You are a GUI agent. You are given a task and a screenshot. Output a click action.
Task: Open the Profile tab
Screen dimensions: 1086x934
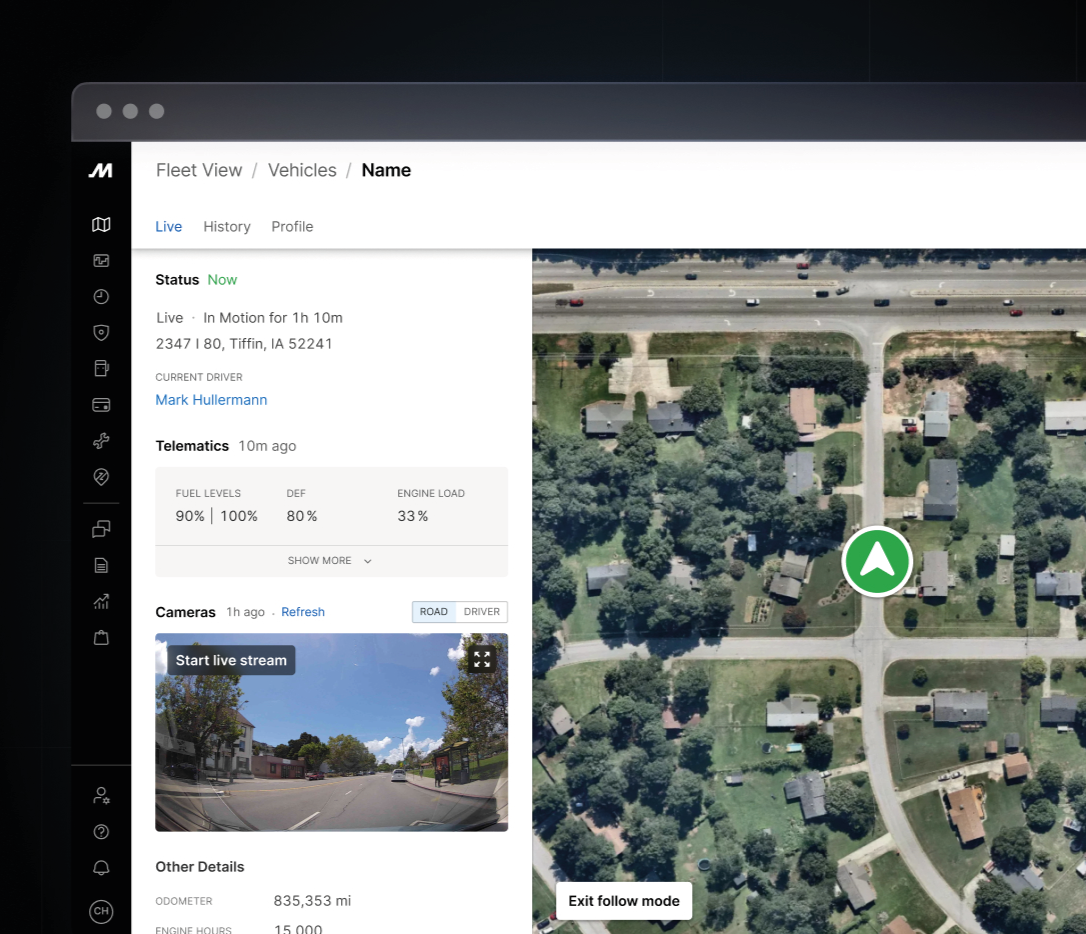(292, 227)
